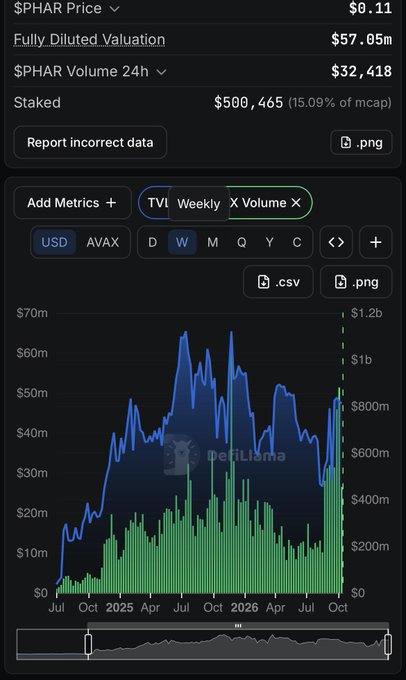
Task: Click the range selector top drag bar
Action: (238, 626)
